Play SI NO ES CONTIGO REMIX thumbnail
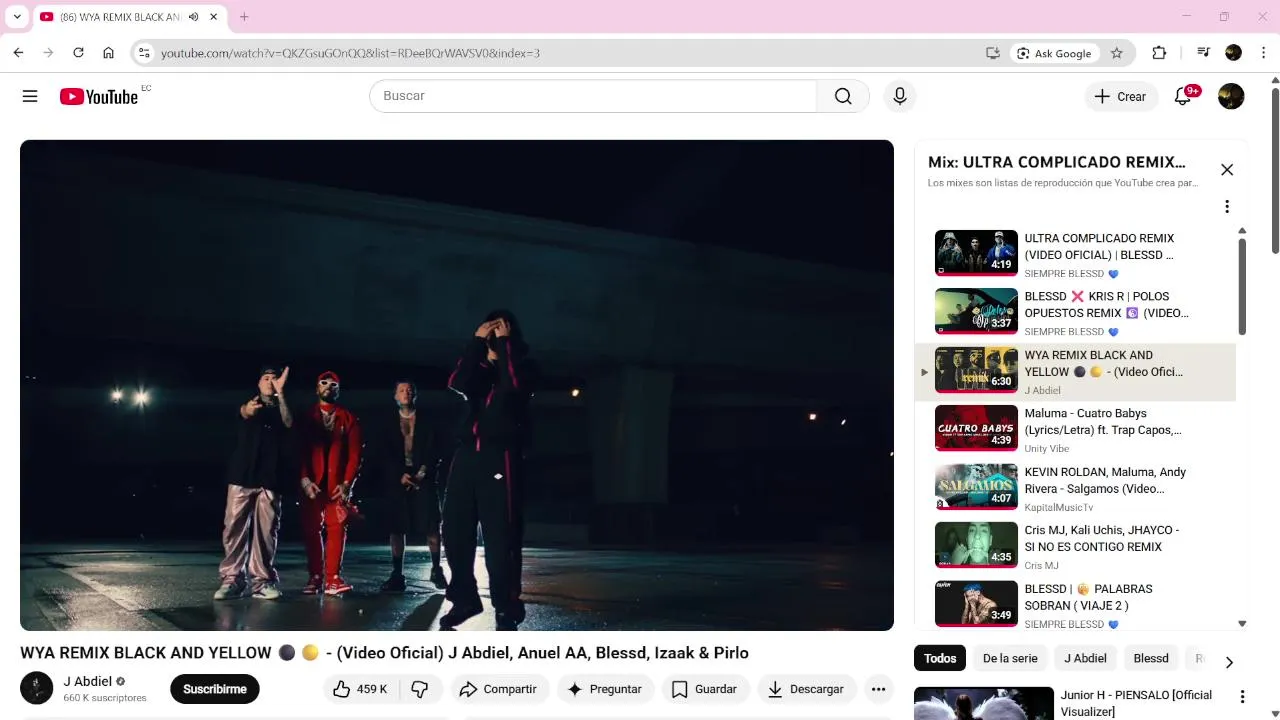The width and height of the screenshot is (1280, 720). pos(976,546)
